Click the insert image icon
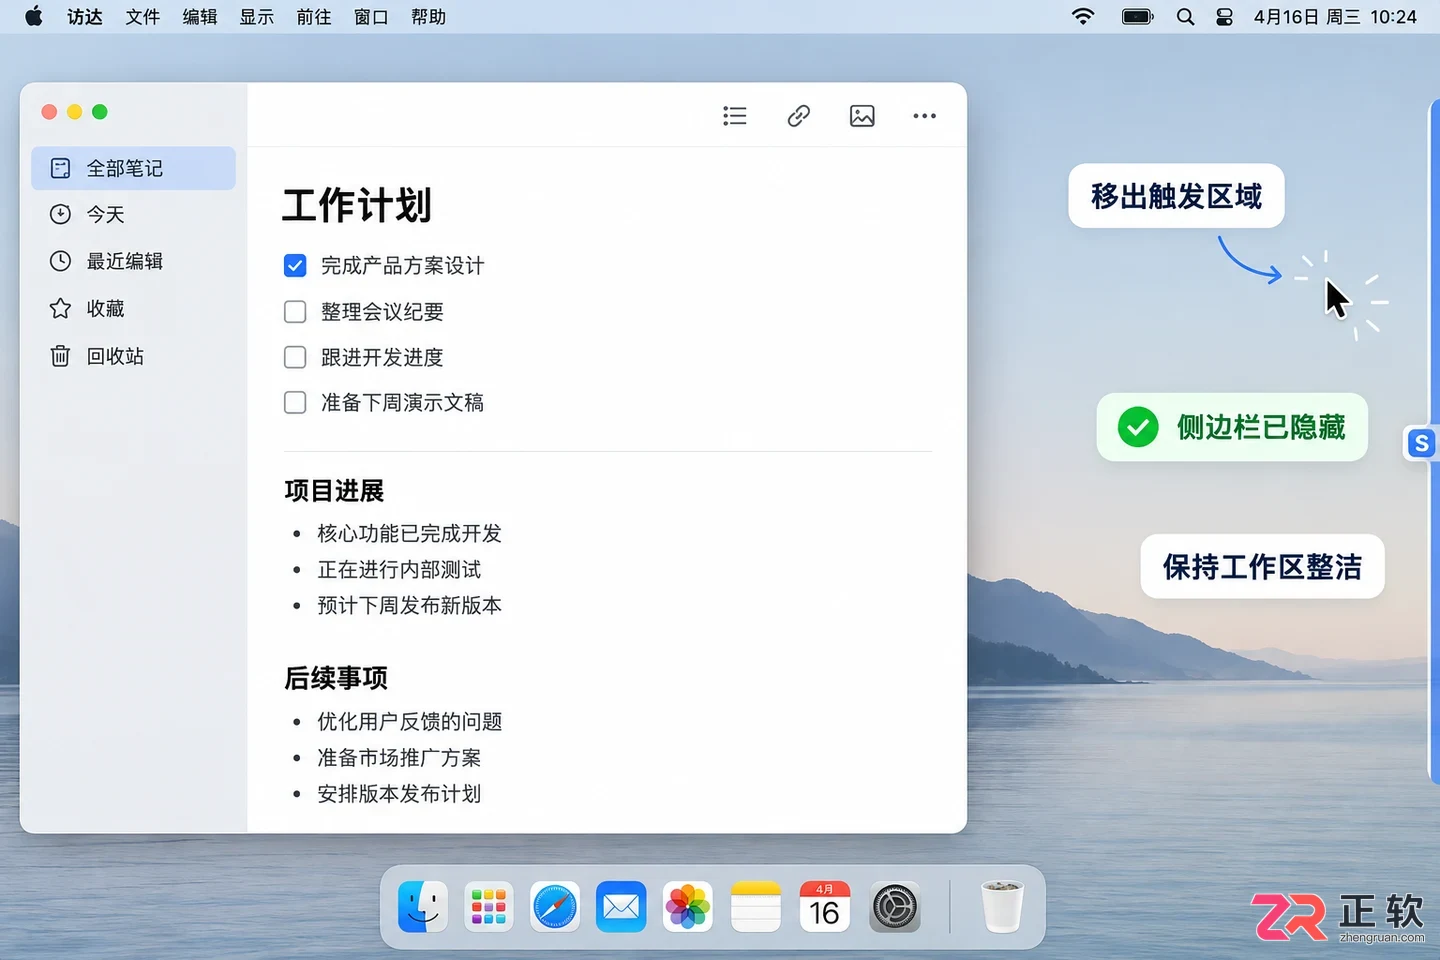The width and height of the screenshot is (1440, 960). [x=862, y=116]
